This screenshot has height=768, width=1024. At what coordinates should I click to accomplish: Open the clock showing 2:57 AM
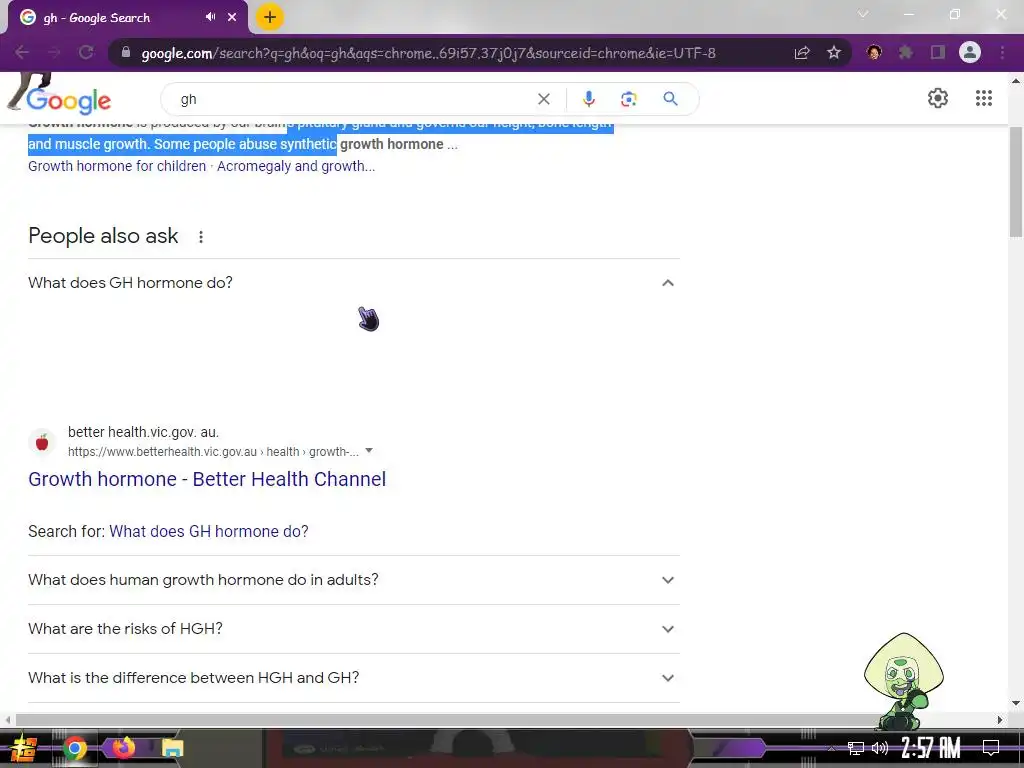coord(931,748)
